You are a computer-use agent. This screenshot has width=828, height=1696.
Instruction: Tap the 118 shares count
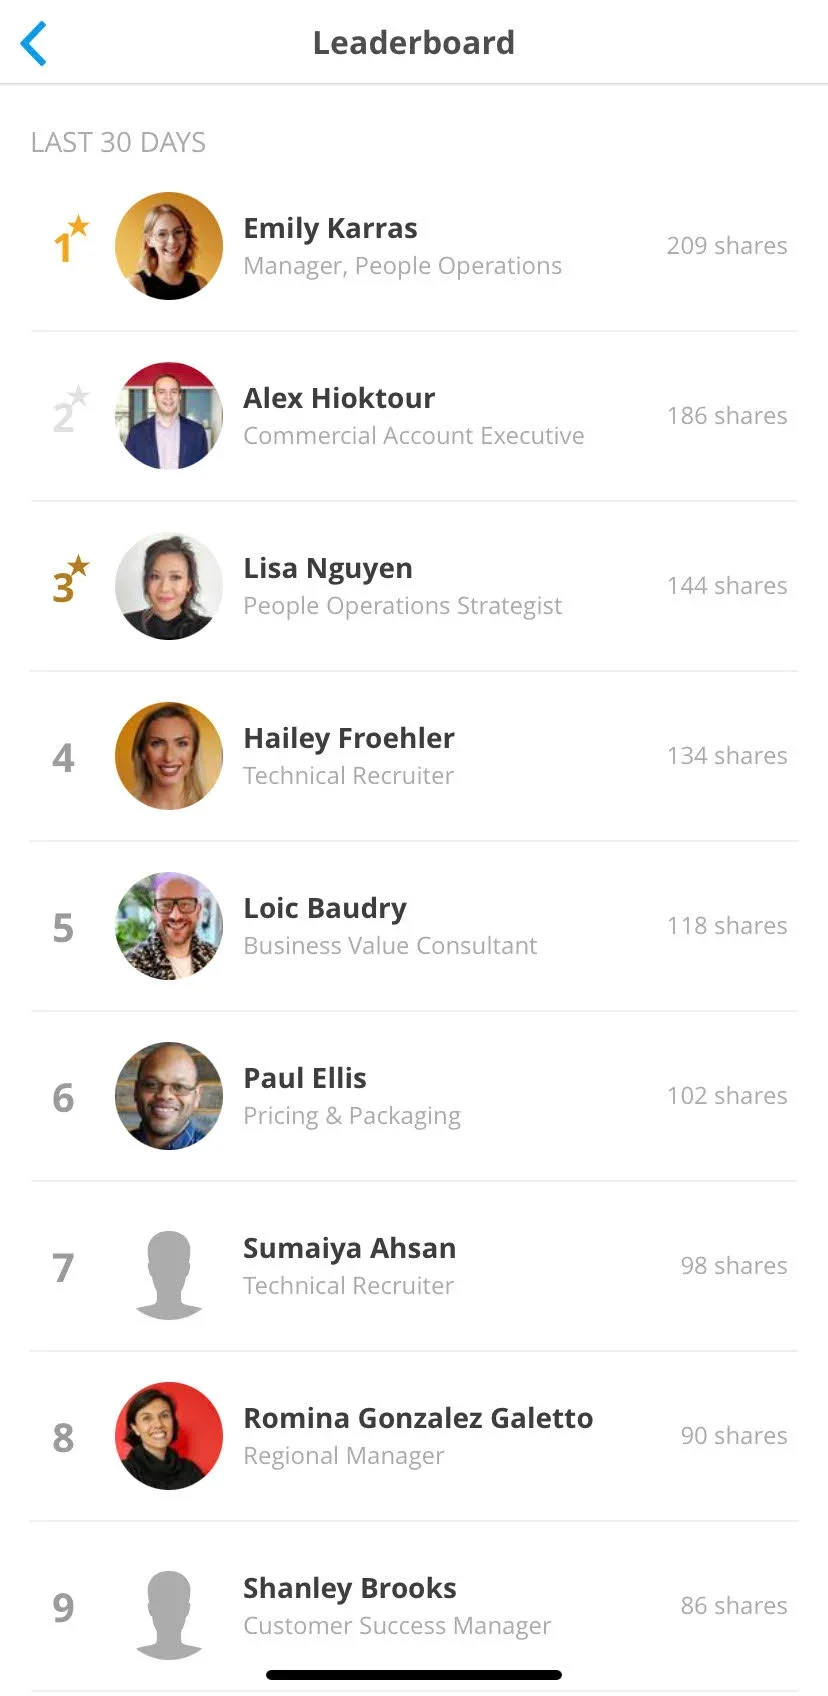[x=727, y=926]
